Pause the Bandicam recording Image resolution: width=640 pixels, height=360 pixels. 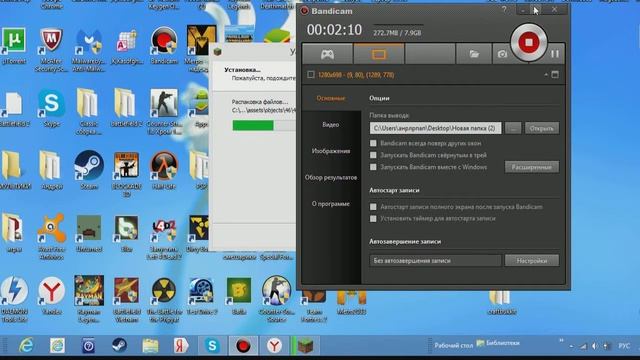coord(555,54)
